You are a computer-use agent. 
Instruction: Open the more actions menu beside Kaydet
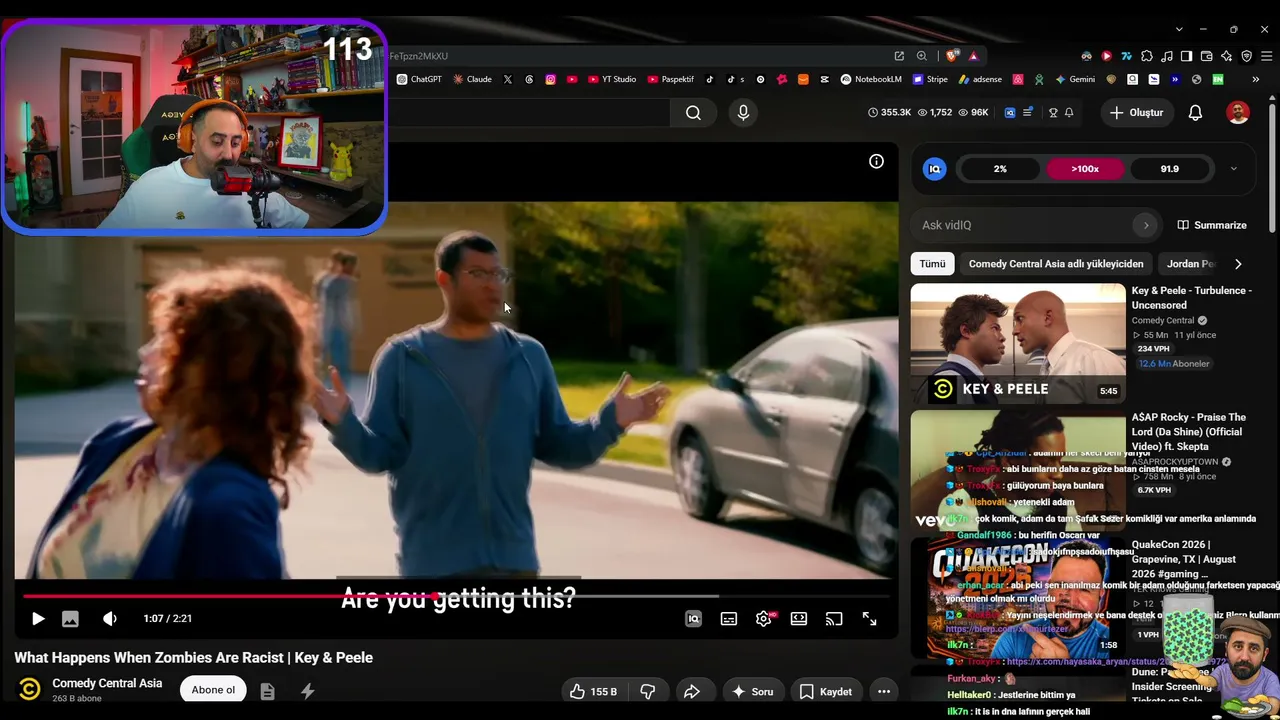click(x=883, y=691)
